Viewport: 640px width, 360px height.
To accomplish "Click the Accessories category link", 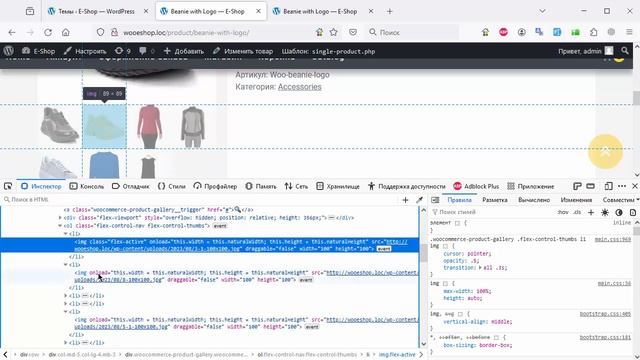I will [x=299, y=87].
